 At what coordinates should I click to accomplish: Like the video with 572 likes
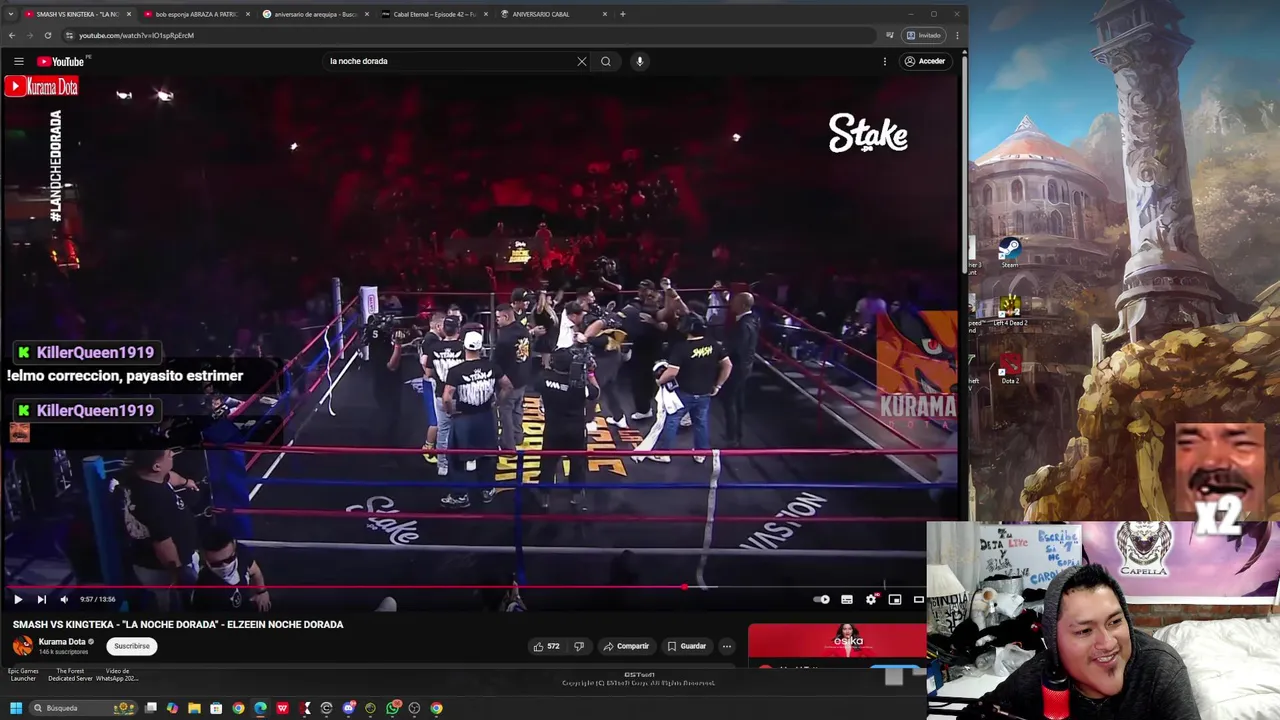pyautogui.click(x=546, y=646)
